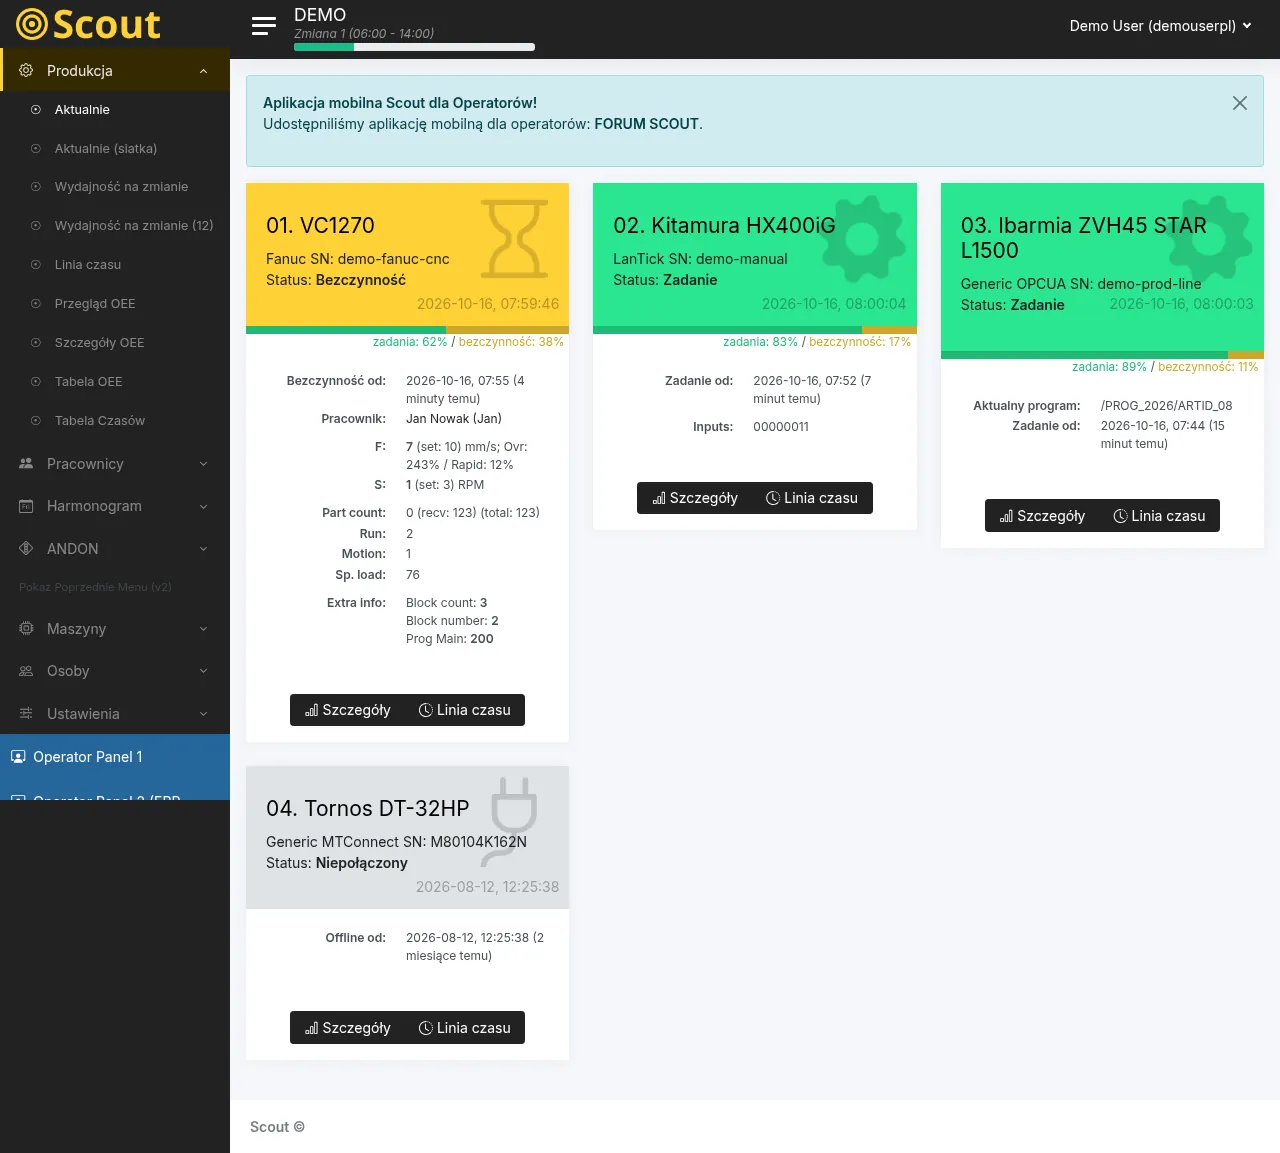Expand the ANDON menu
Screen dimensions: 1280x1153
[204, 549]
